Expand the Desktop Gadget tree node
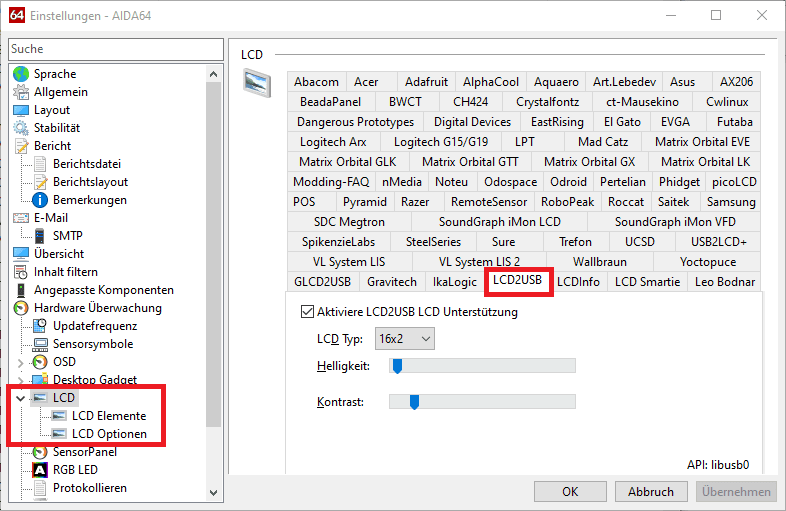The image size is (786, 511). (21, 380)
